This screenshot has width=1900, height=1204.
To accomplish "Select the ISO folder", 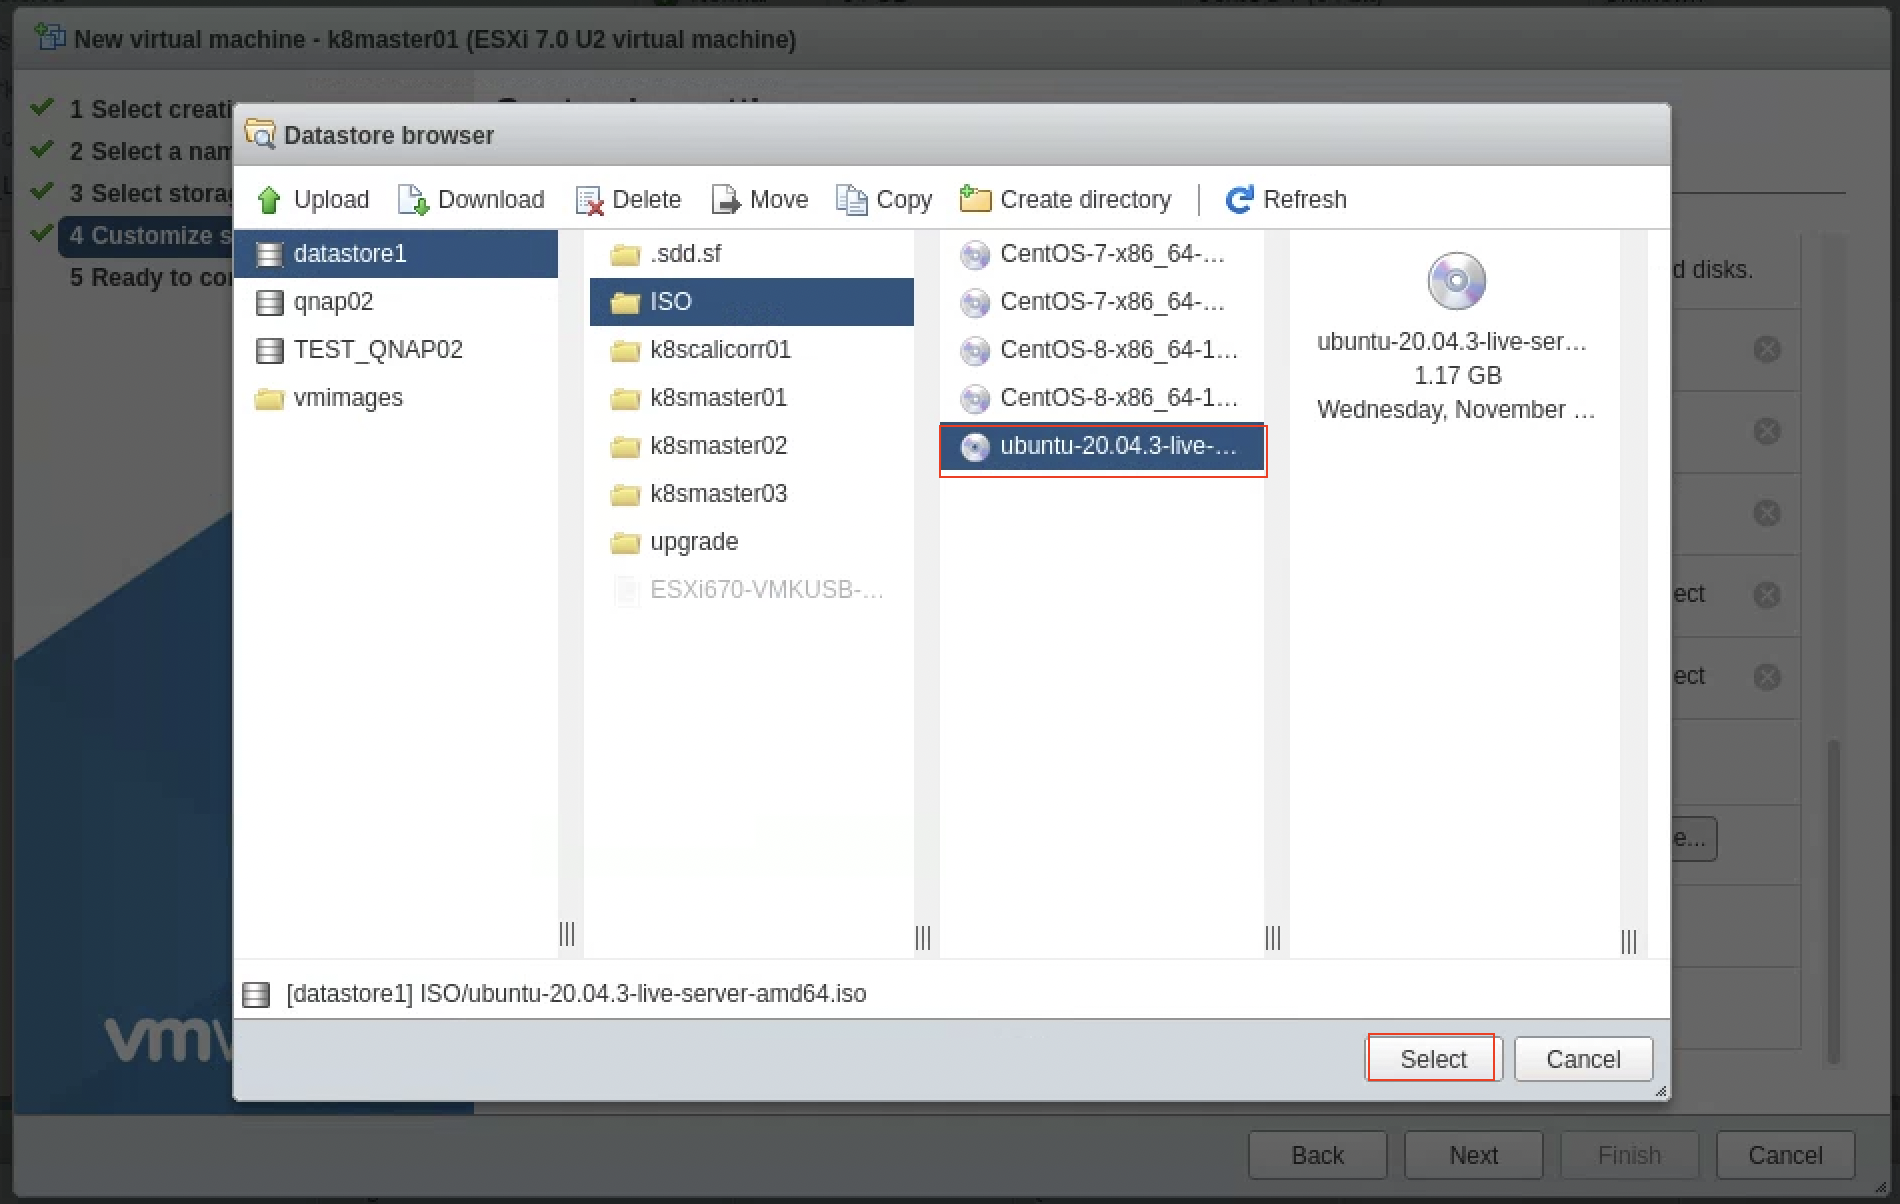I will (x=751, y=302).
